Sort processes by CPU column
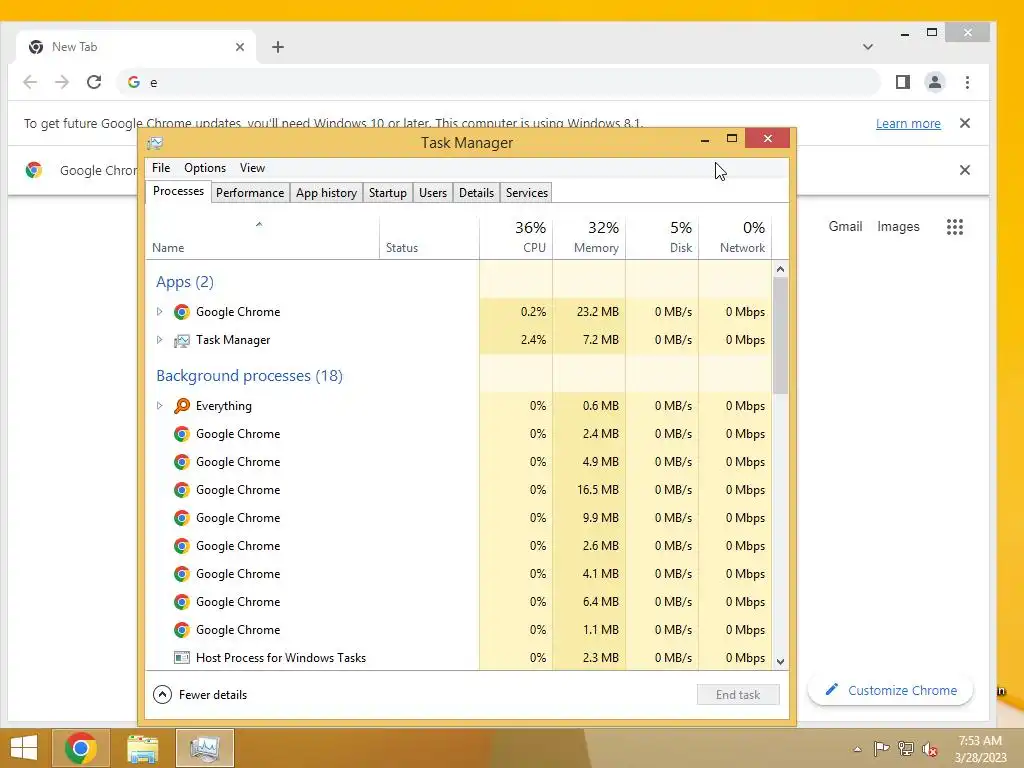This screenshot has height=768, width=1024. [516, 237]
